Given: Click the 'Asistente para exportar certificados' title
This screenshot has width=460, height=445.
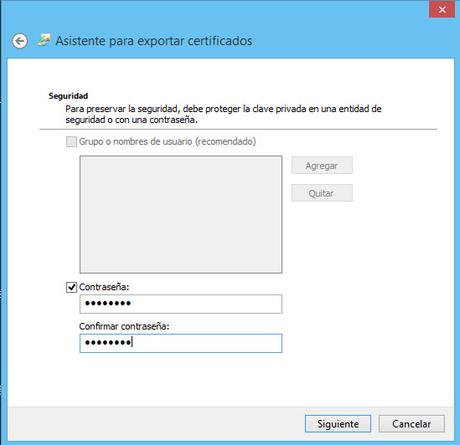Looking at the screenshot, I should (154, 41).
